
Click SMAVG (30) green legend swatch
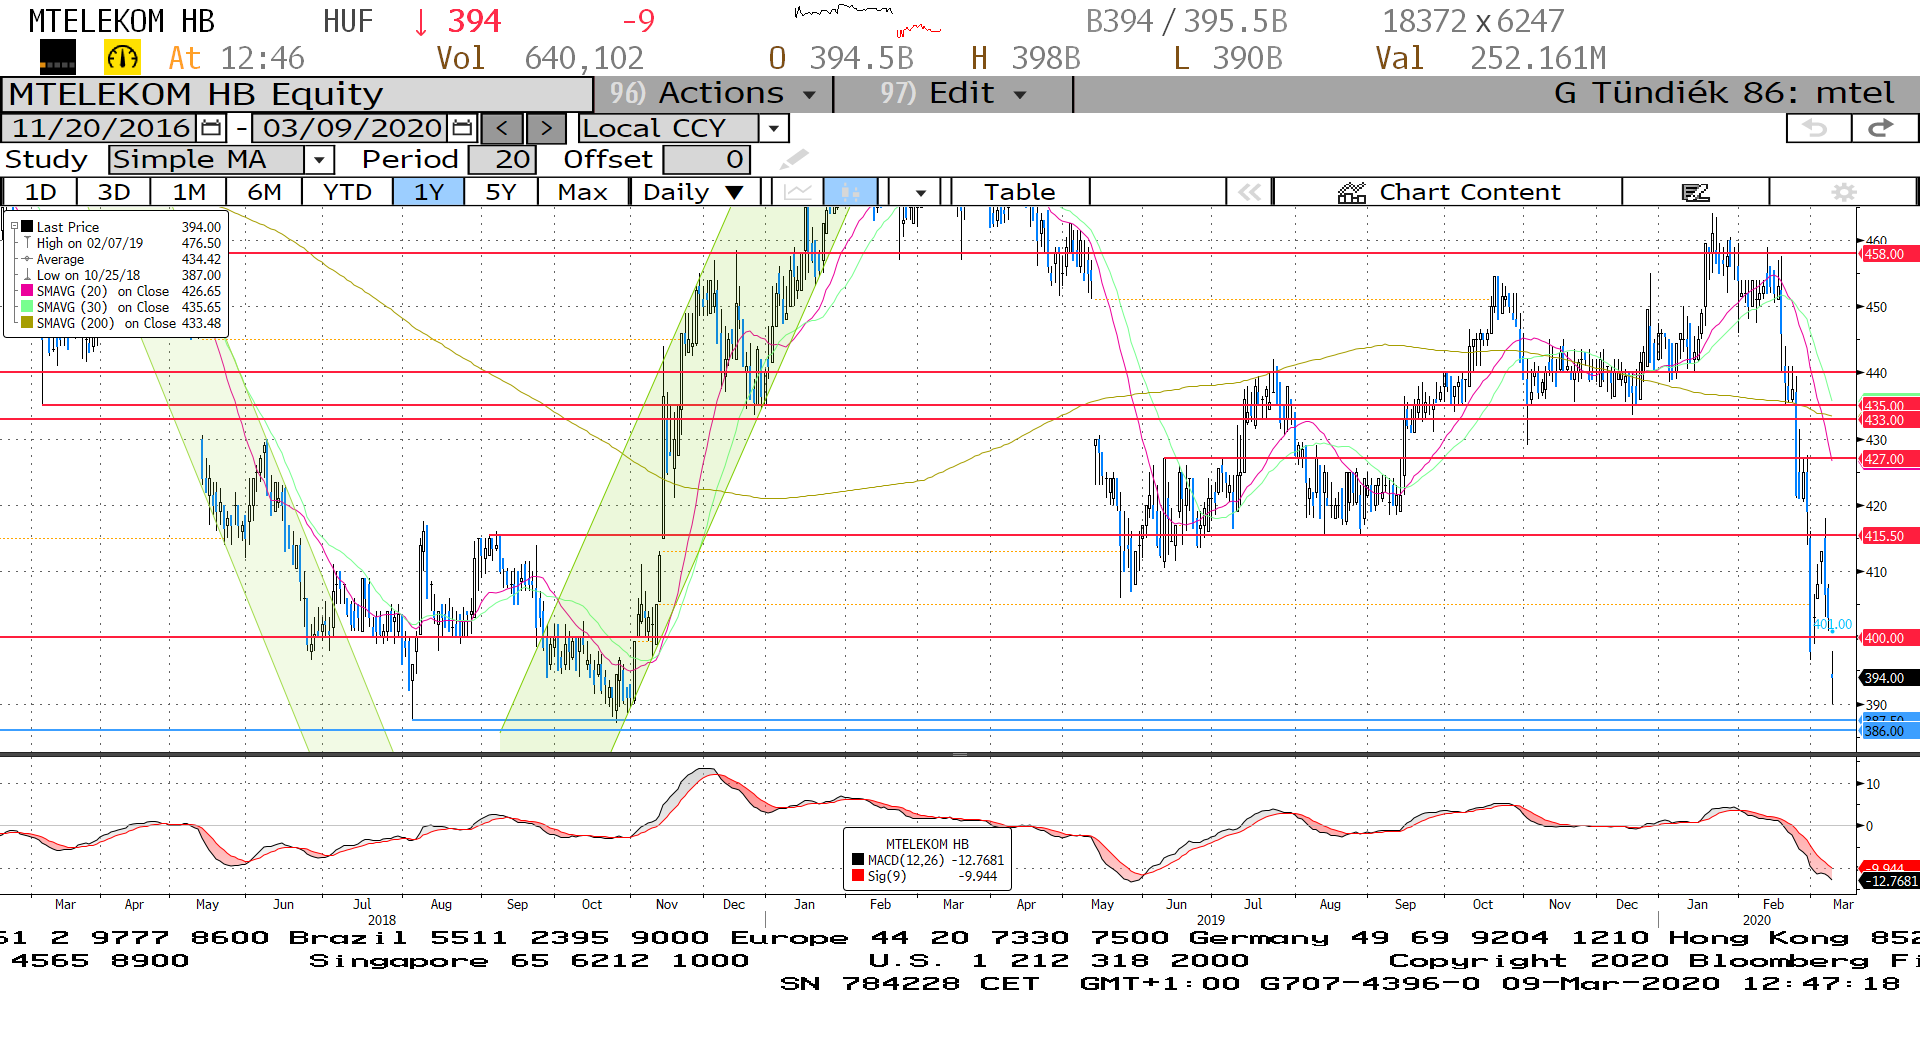tap(27, 307)
